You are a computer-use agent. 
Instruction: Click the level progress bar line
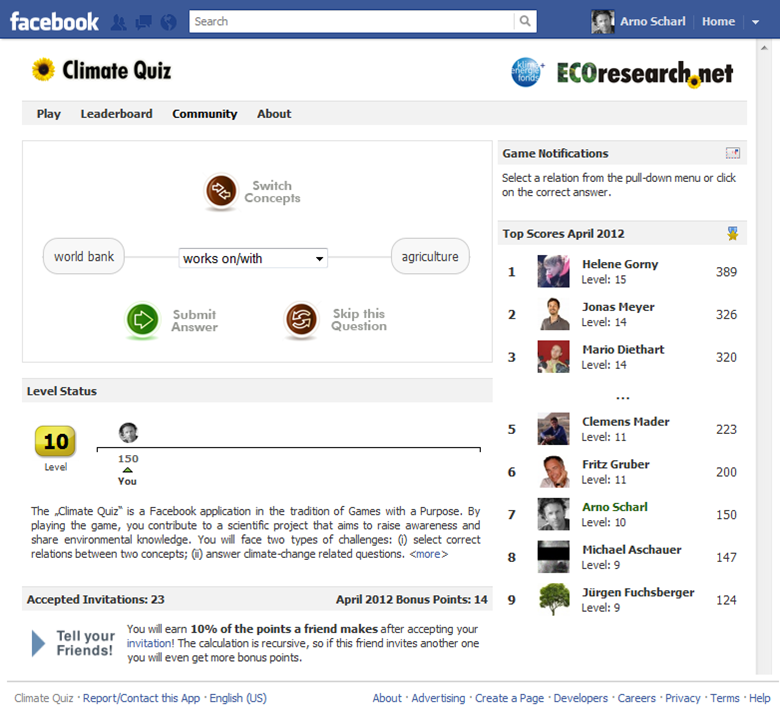pyautogui.click(x=289, y=448)
